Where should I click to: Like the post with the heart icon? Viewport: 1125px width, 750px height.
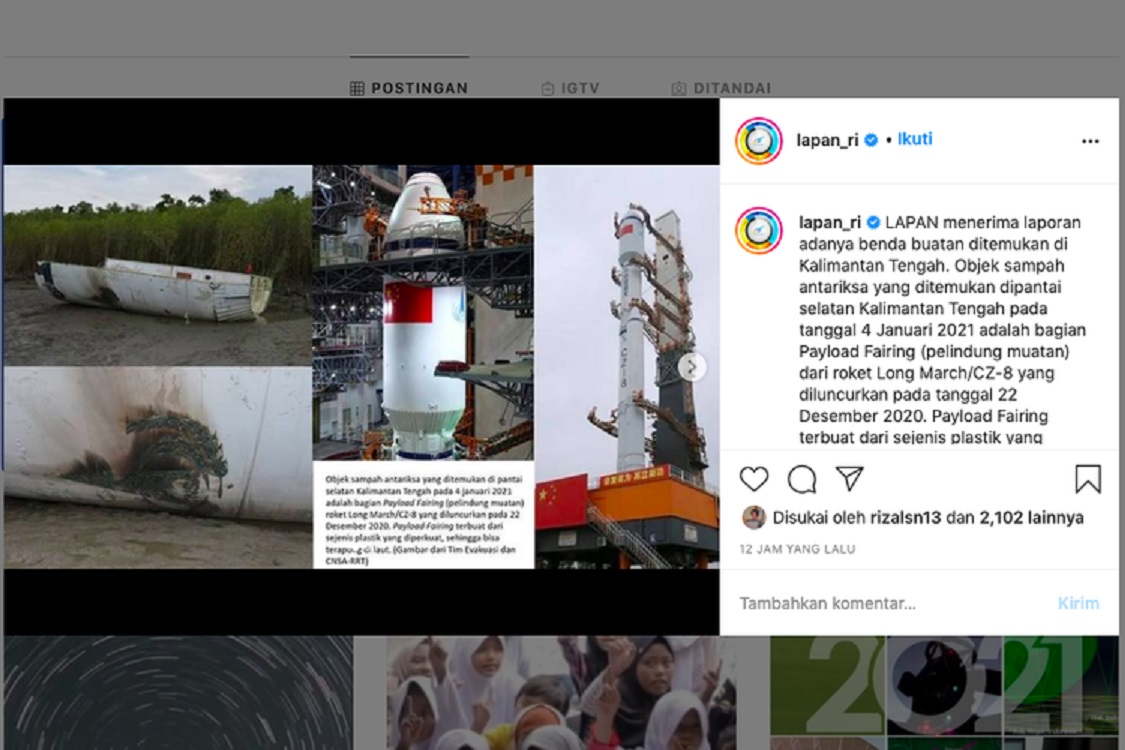click(754, 480)
